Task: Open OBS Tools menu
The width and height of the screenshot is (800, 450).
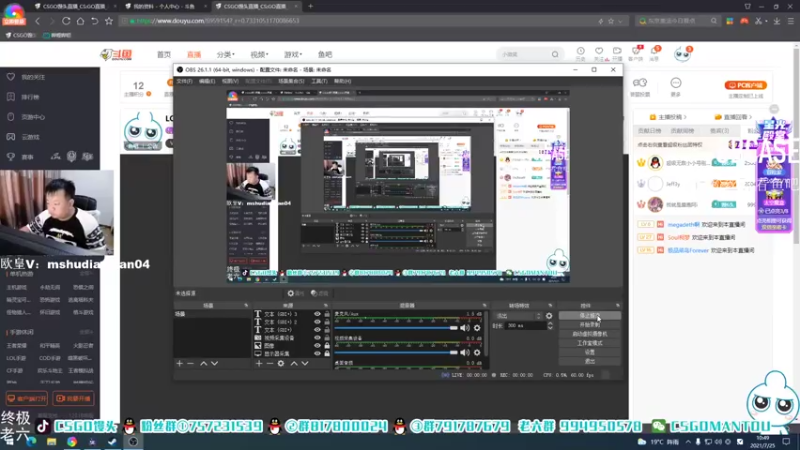Action: coord(319,81)
